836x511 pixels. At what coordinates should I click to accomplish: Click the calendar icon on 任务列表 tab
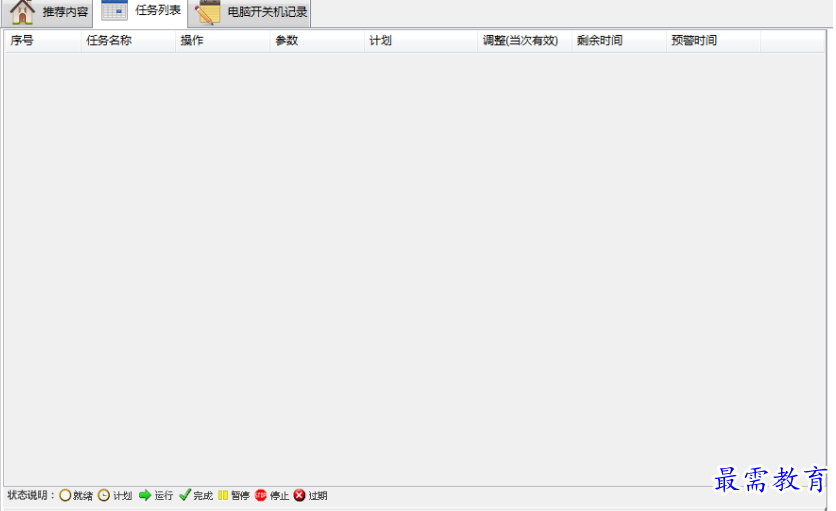(114, 11)
